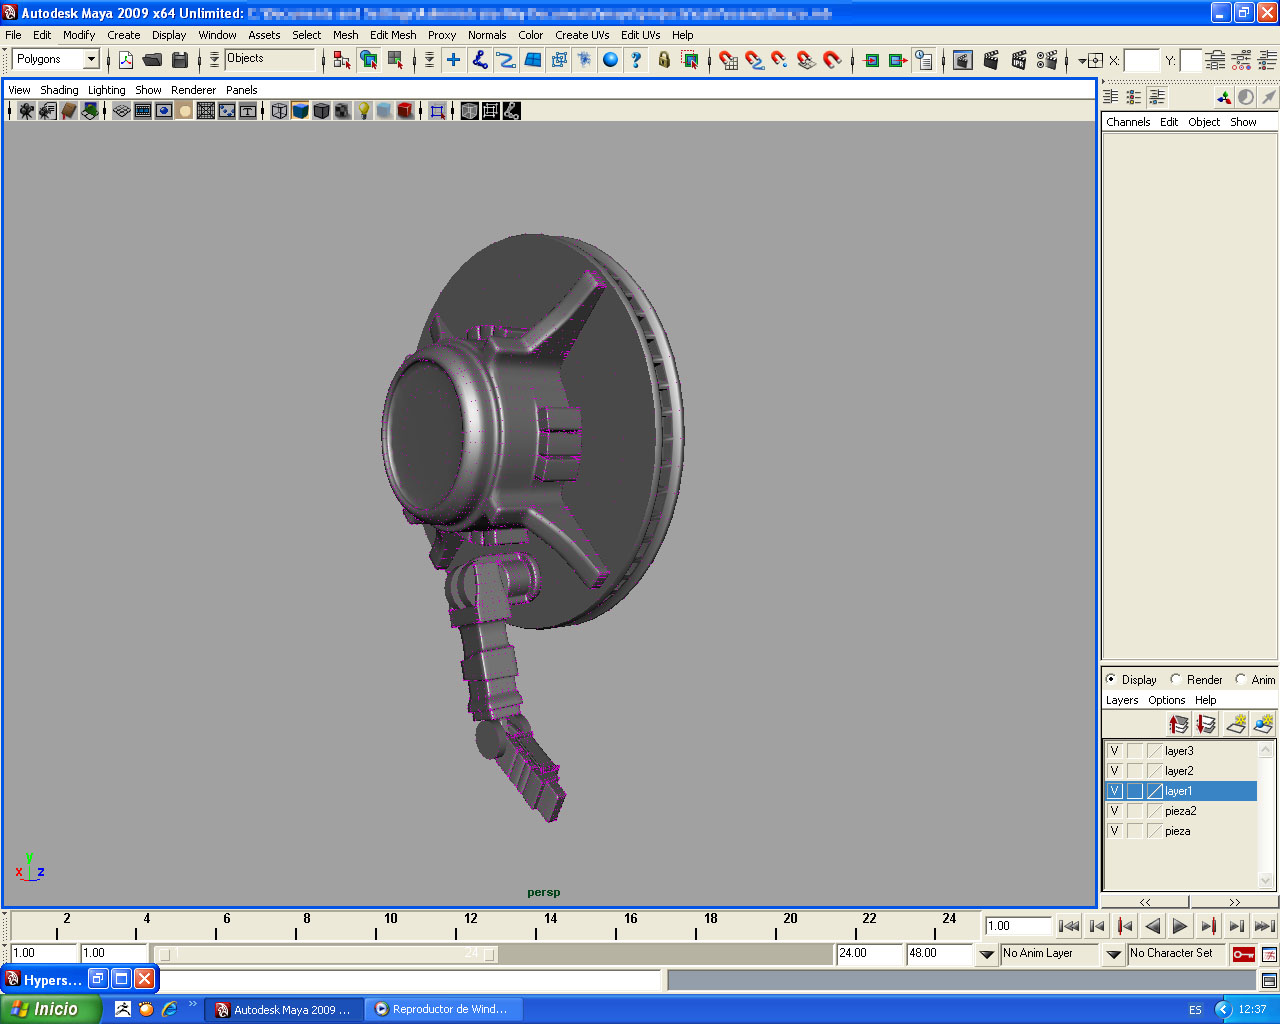Viewport: 1280px width, 1024px height.
Task: Open the viewport Shading menu
Action: tap(59, 90)
